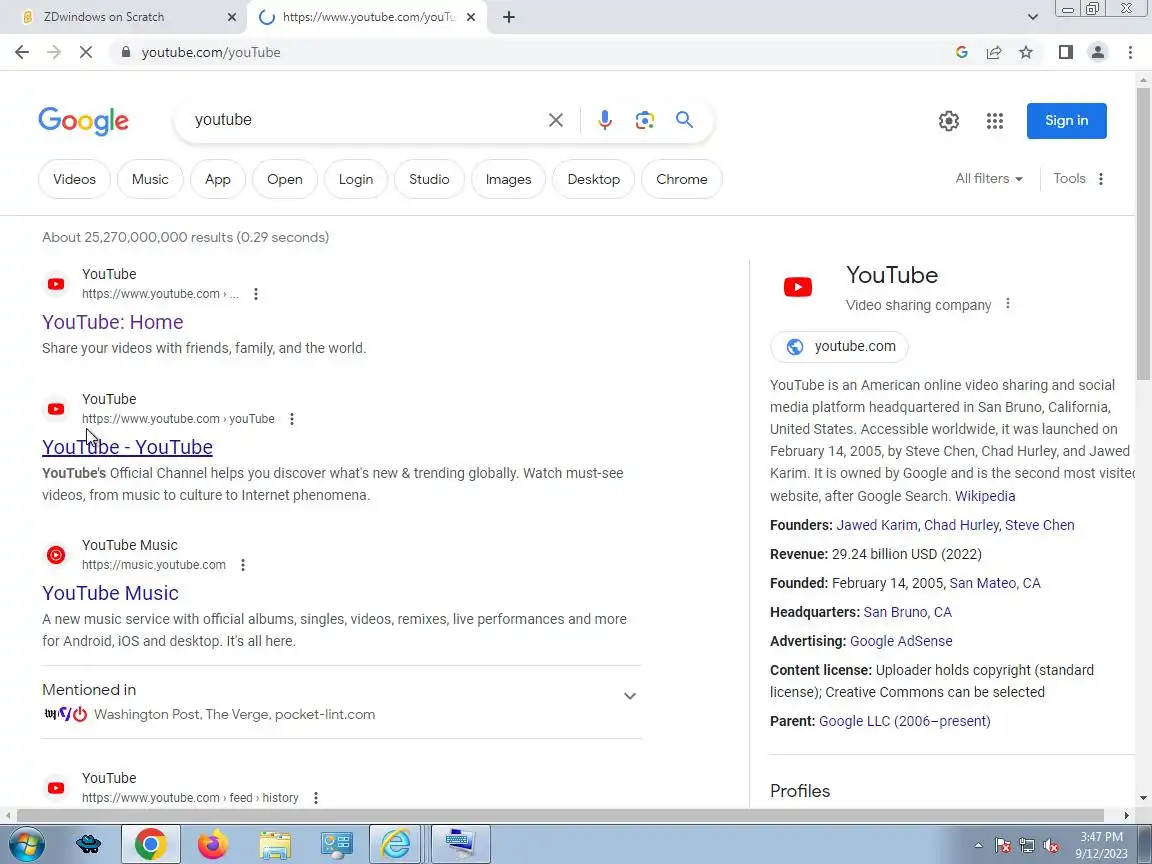Open the Google apps grid

coord(995,120)
